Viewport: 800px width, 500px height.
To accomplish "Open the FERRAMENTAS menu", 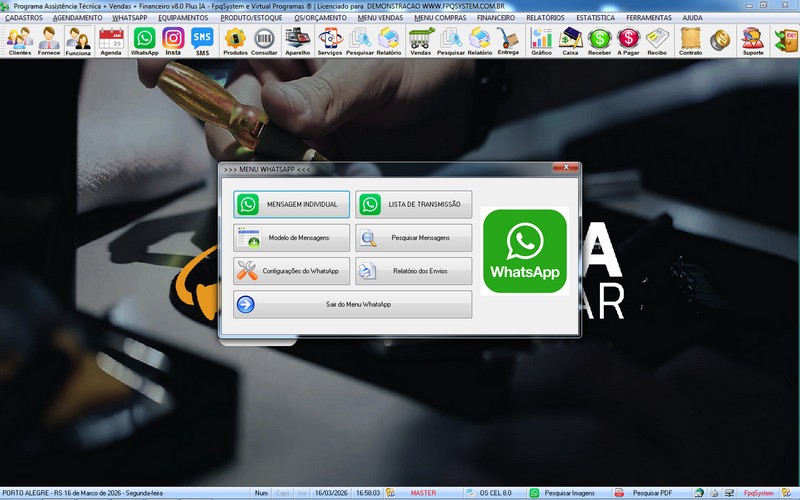I will click(649, 18).
